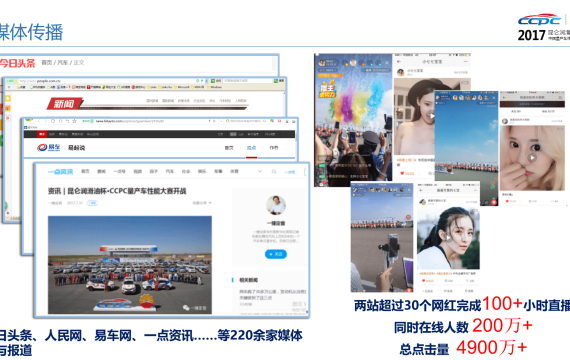Like the post of woman in white shirt

tap(424, 280)
